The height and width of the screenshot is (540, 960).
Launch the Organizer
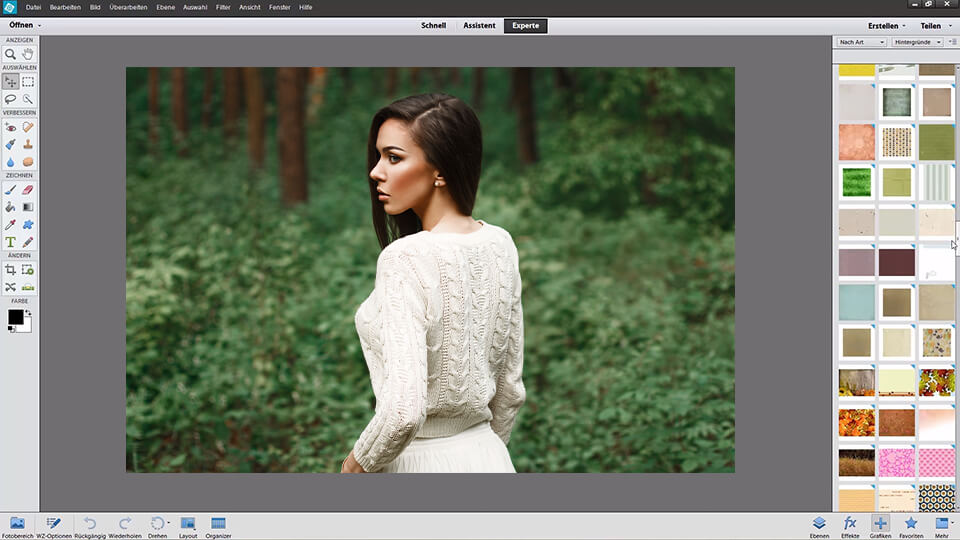click(219, 527)
